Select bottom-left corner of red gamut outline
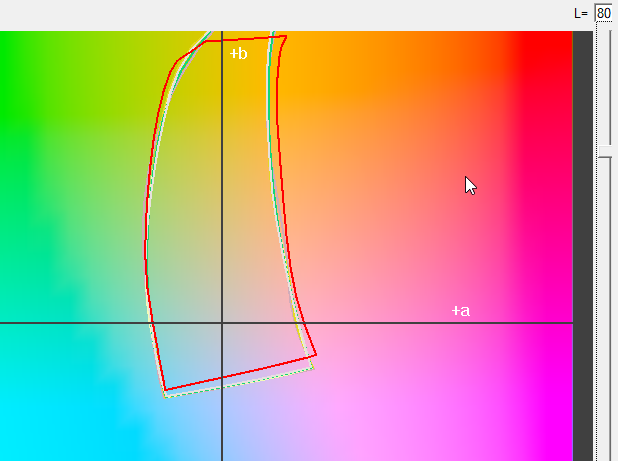 click(165, 390)
